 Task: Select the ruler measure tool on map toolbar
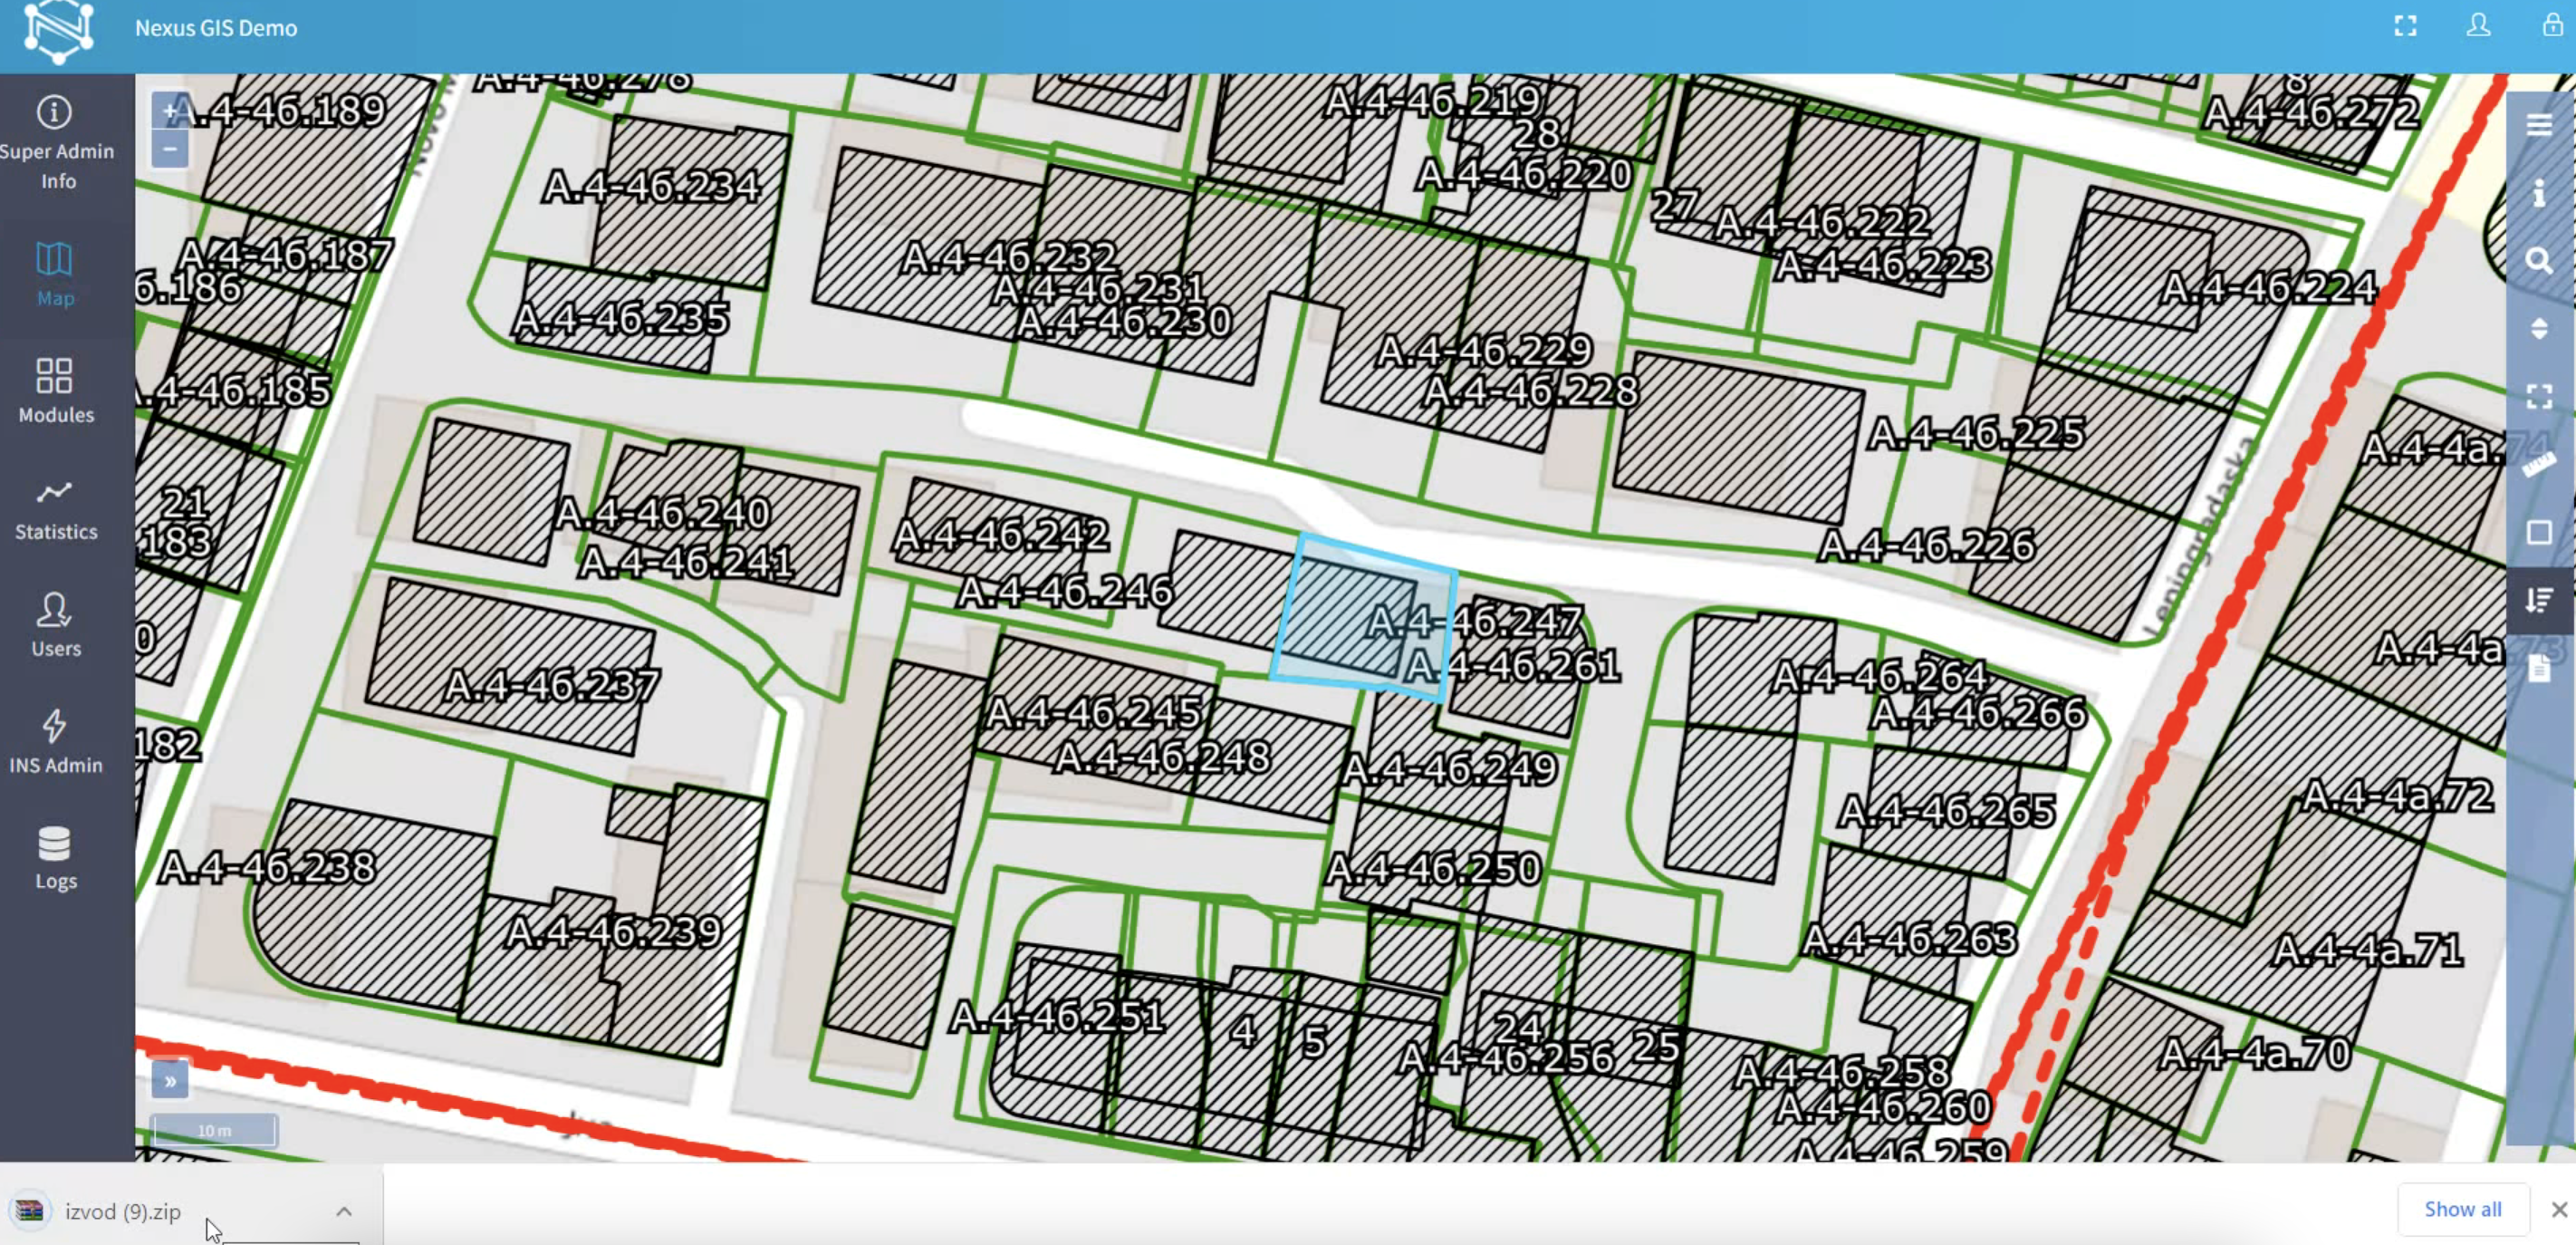point(2539,464)
